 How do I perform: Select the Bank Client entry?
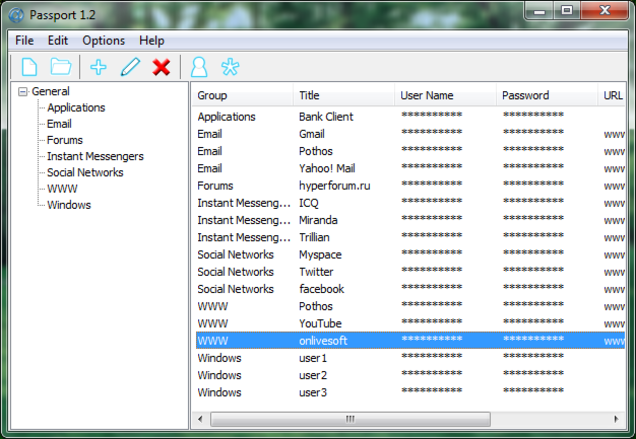[x=410, y=117]
